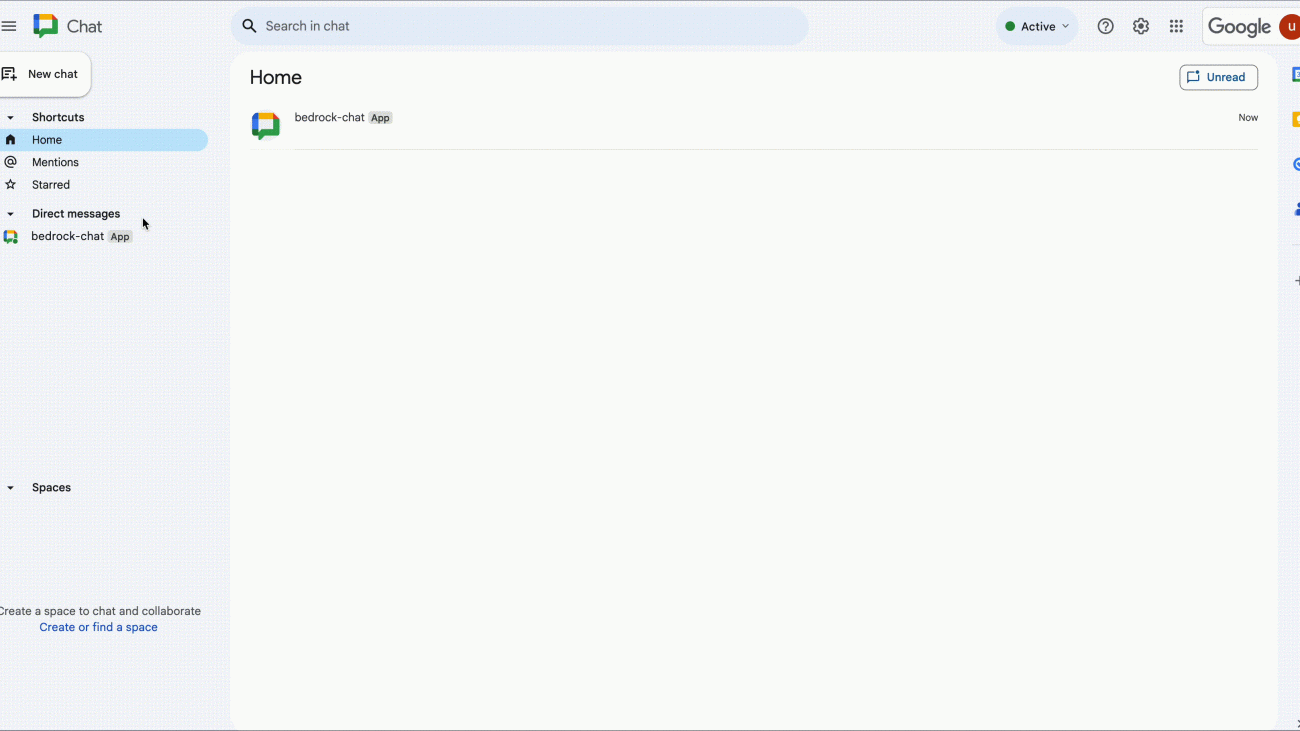Start a New chat
Screen dimensions: 1300x731
(x=45, y=74)
